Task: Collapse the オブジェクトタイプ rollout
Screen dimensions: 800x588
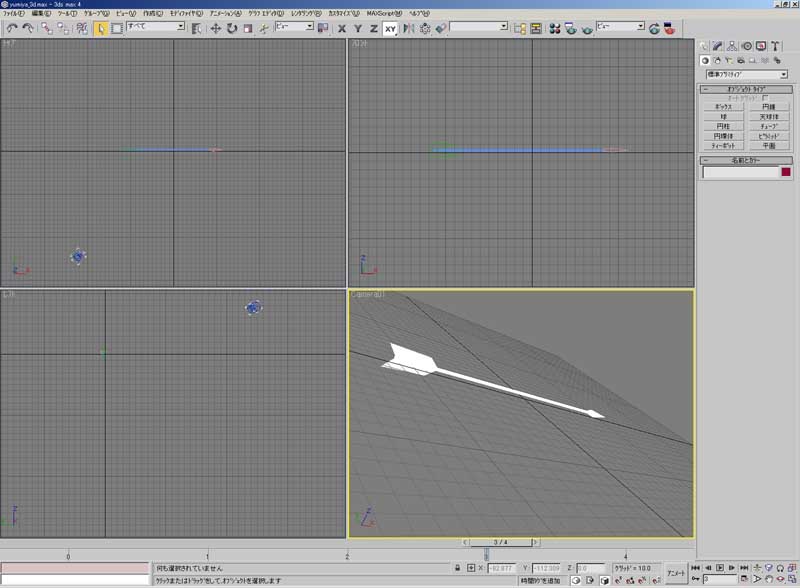Action: coord(746,89)
